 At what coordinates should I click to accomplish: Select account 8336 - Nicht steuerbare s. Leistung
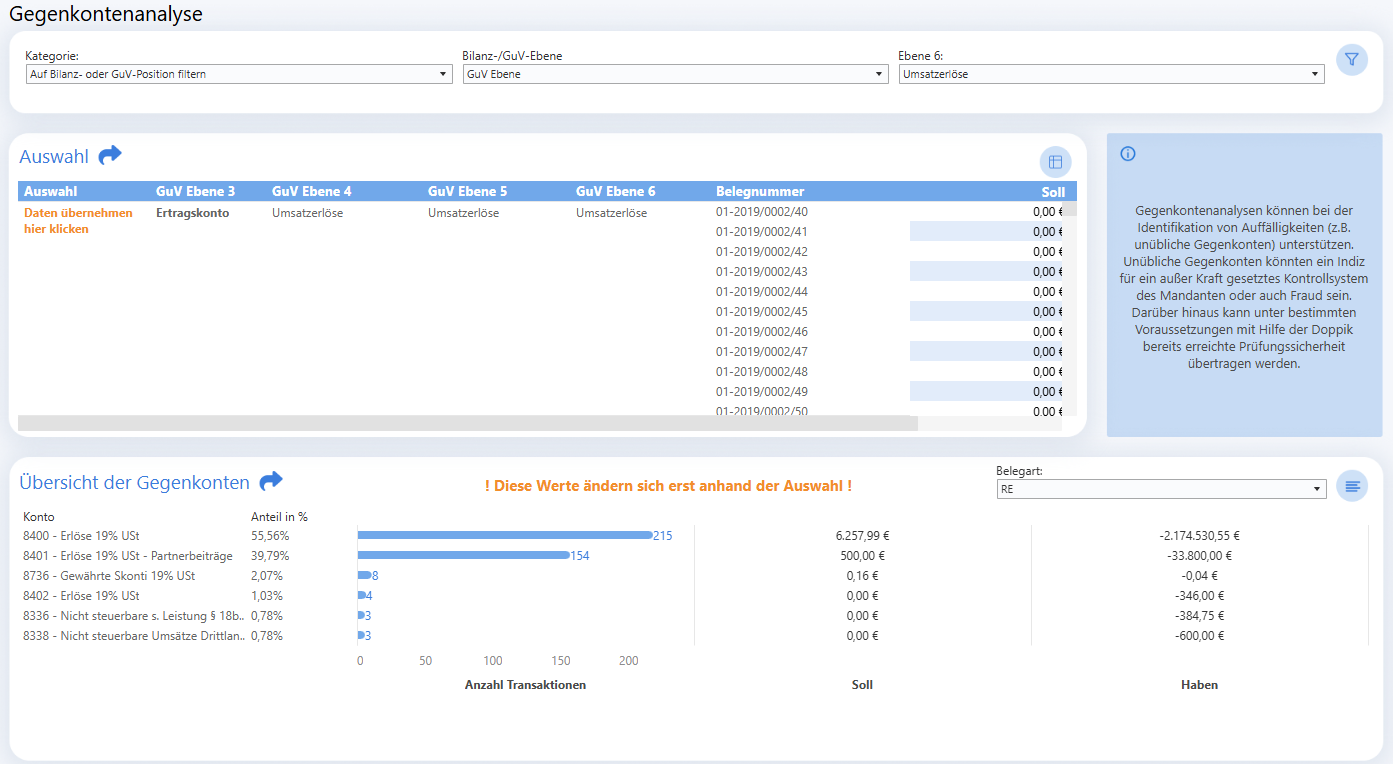(134, 616)
